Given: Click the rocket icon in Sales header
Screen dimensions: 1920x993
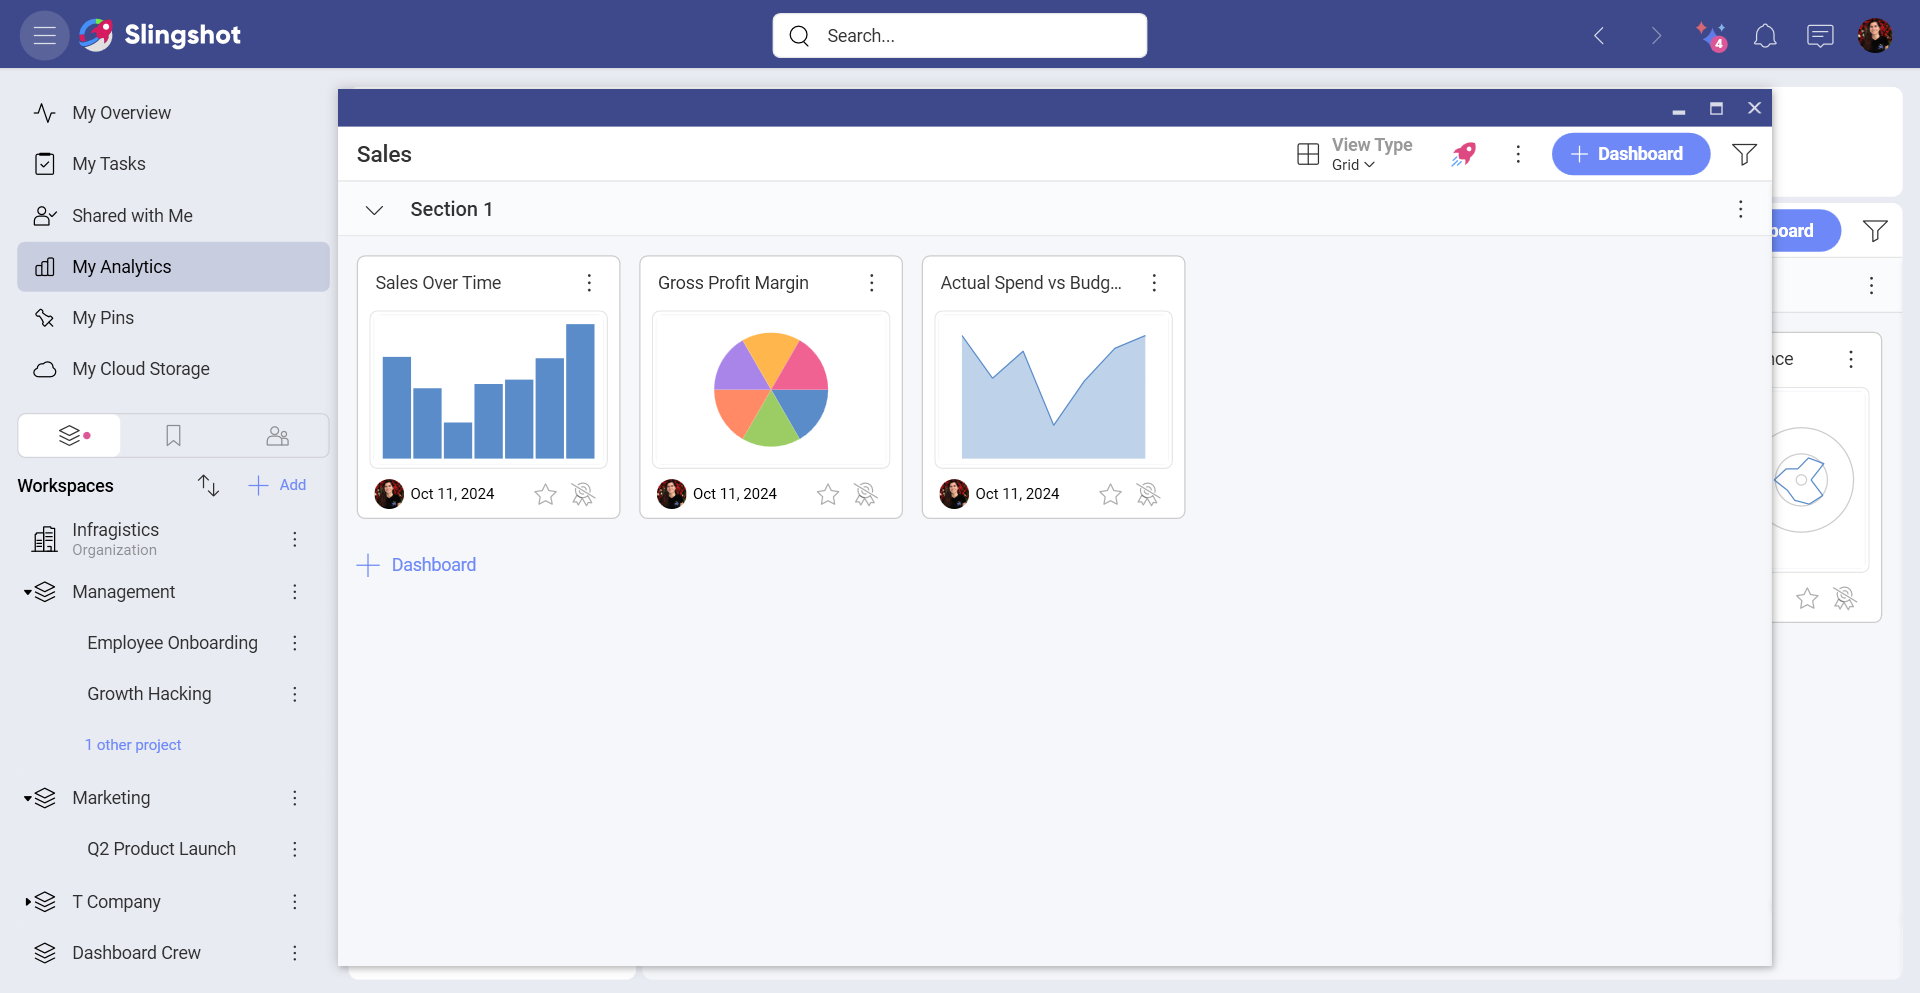Looking at the screenshot, I should [1464, 154].
